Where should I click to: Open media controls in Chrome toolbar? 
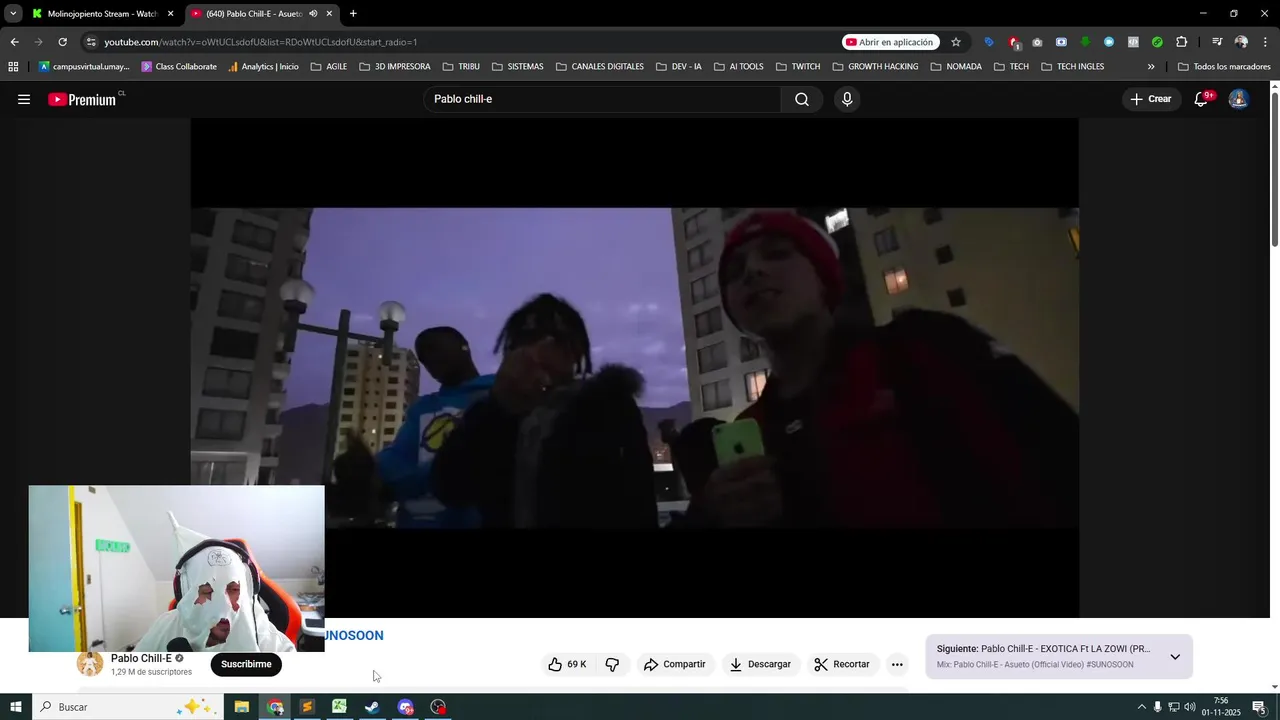click(x=1217, y=42)
